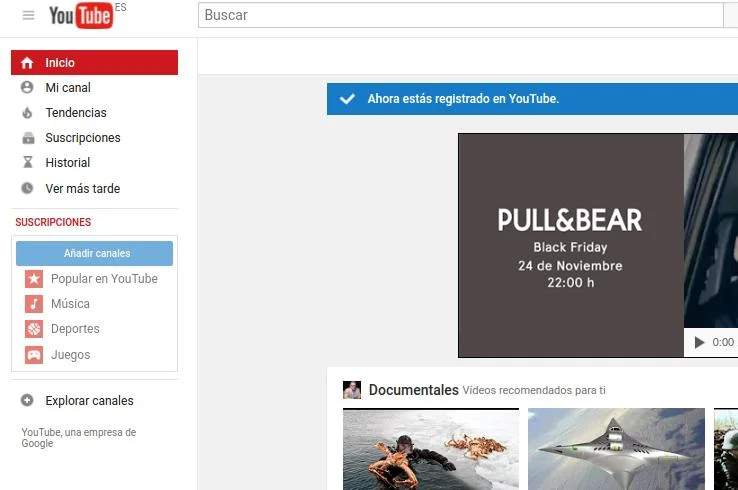Image resolution: width=738 pixels, height=490 pixels.
Task: Open the hamburger guide menu
Action: [x=28, y=15]
